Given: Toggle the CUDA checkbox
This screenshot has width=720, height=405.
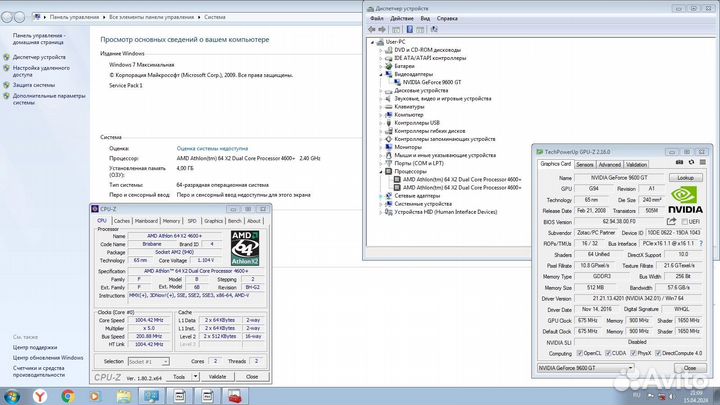Looking at the screenshot, I should pyautogui.click(x=608, y=353).
